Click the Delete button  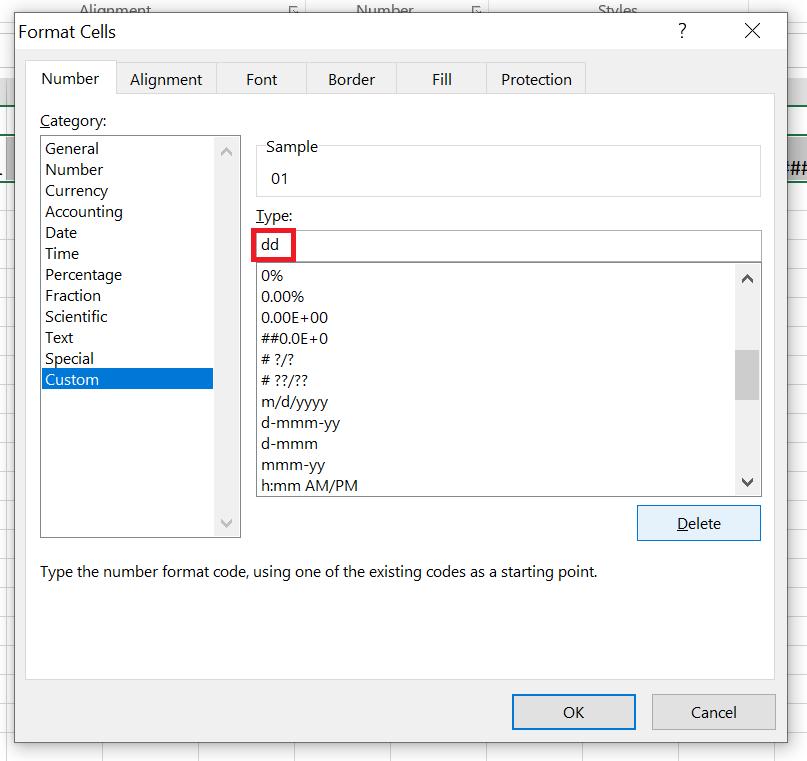(x=698, y=523)
